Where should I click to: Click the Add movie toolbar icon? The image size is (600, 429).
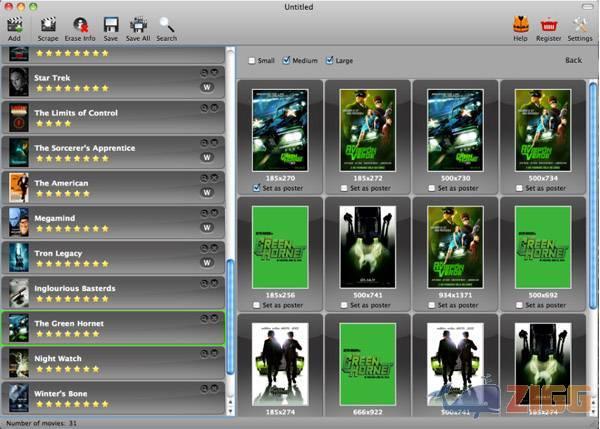pyautogui.click(x=14, y=24)
